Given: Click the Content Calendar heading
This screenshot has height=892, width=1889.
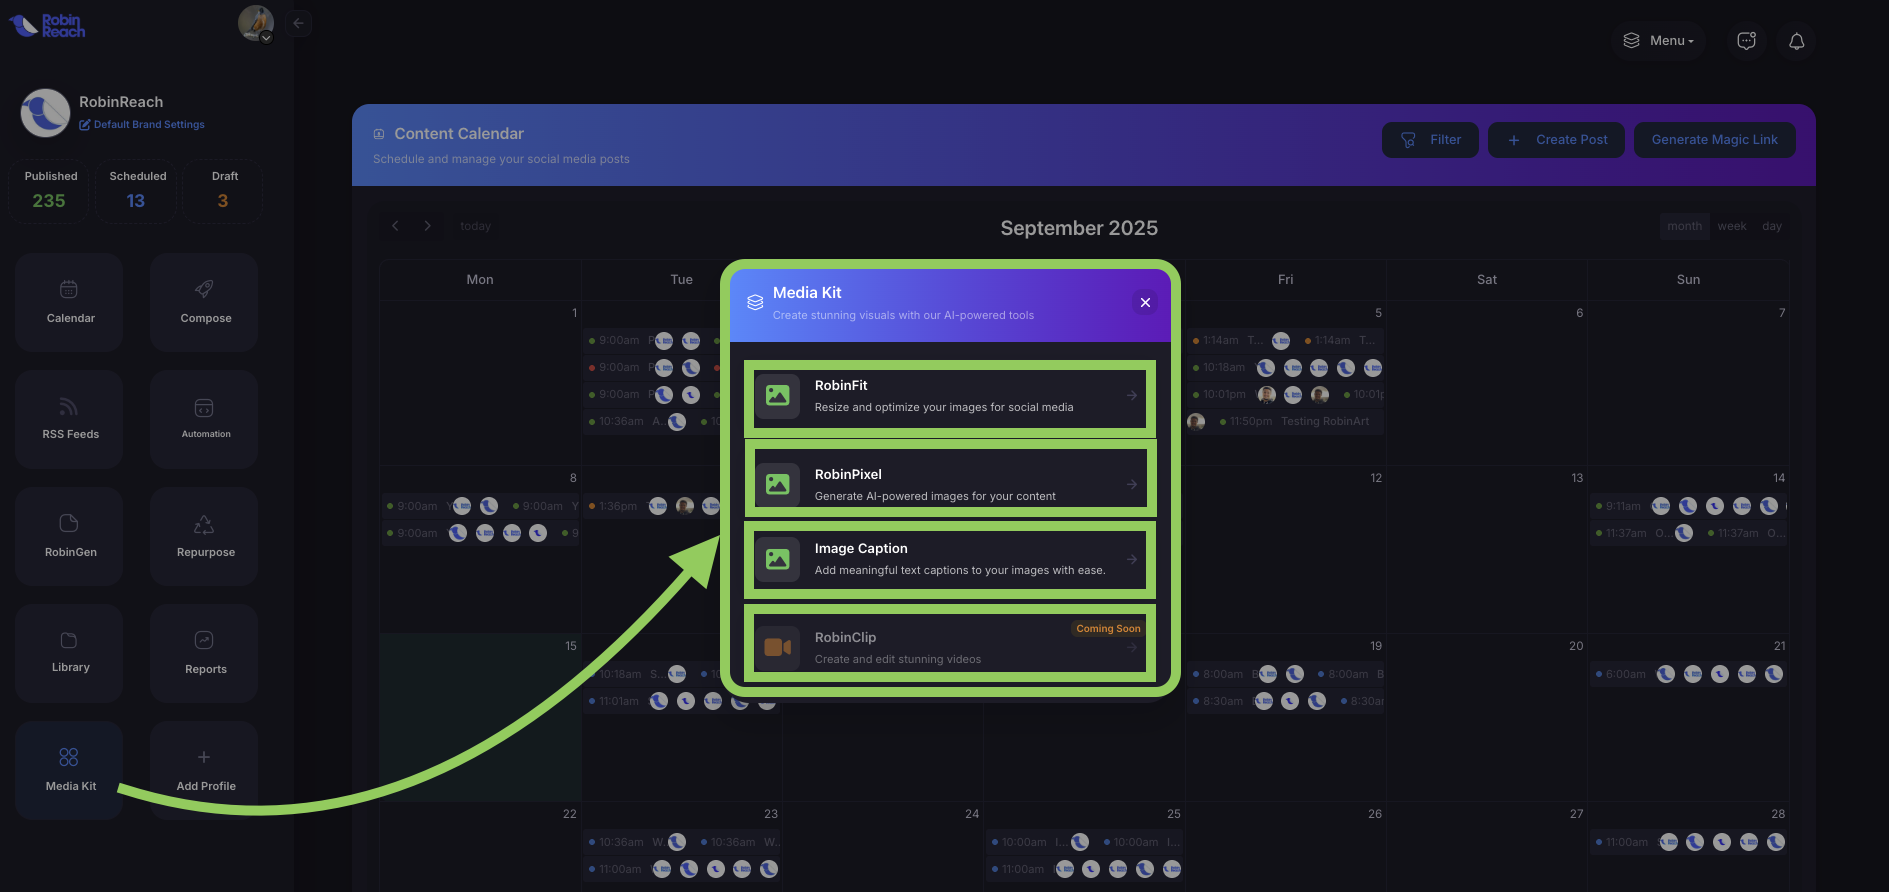Looking at the screenshot, I should tap(459, 134).
